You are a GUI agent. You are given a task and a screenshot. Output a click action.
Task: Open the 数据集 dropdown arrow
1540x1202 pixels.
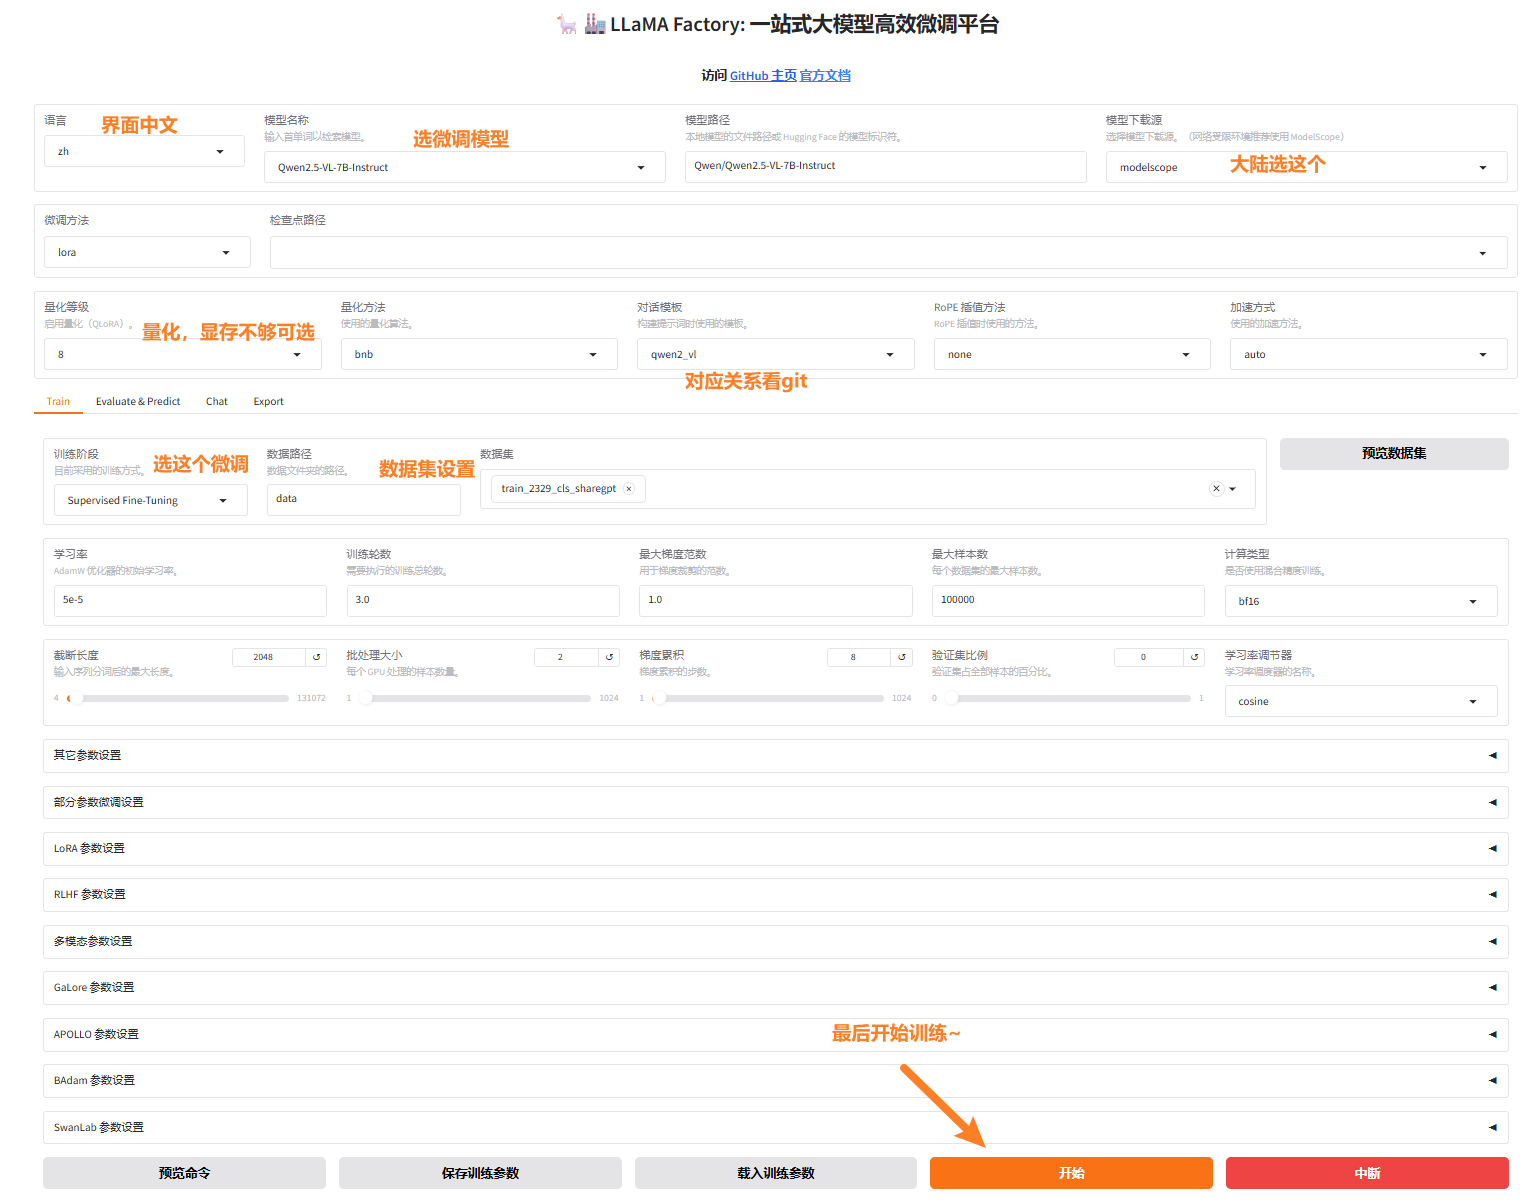[1233, 489]
